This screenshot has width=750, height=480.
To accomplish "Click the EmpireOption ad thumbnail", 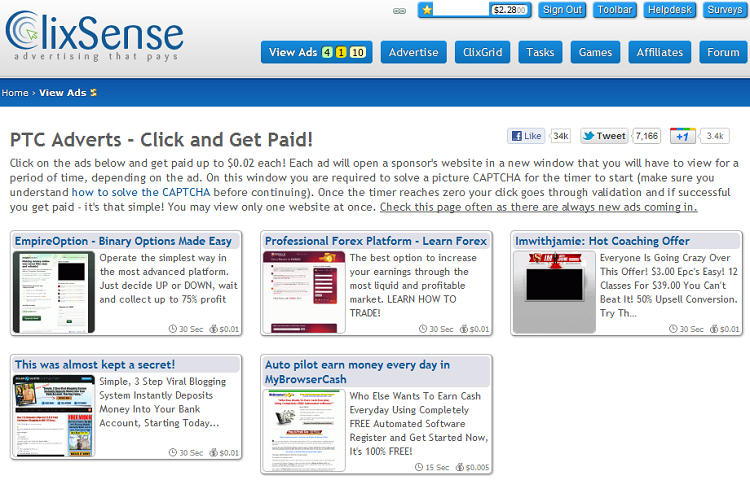I will [54, 292].
